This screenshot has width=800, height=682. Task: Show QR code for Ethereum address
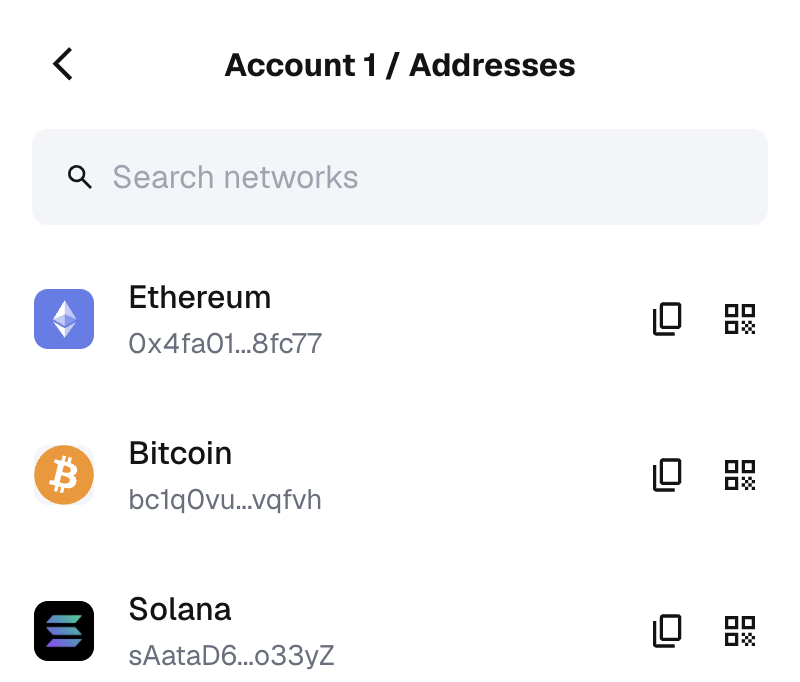click(740, 319)
